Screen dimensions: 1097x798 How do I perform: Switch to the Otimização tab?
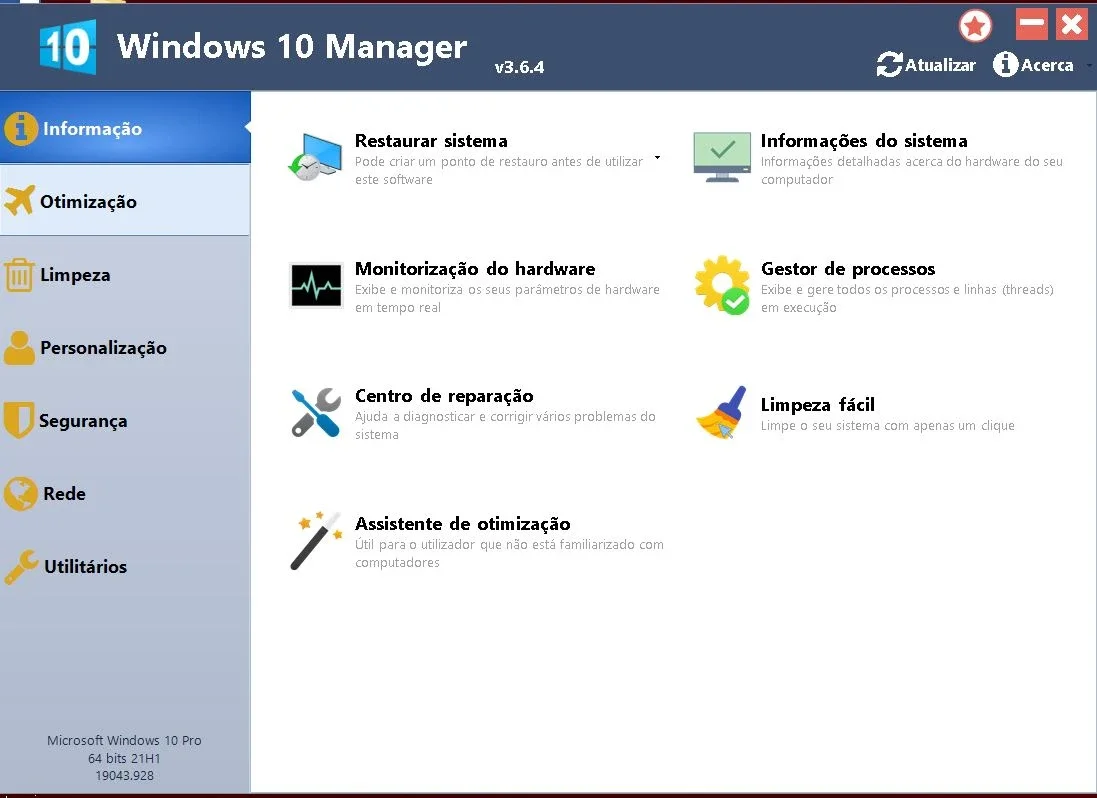click(125, 200)
